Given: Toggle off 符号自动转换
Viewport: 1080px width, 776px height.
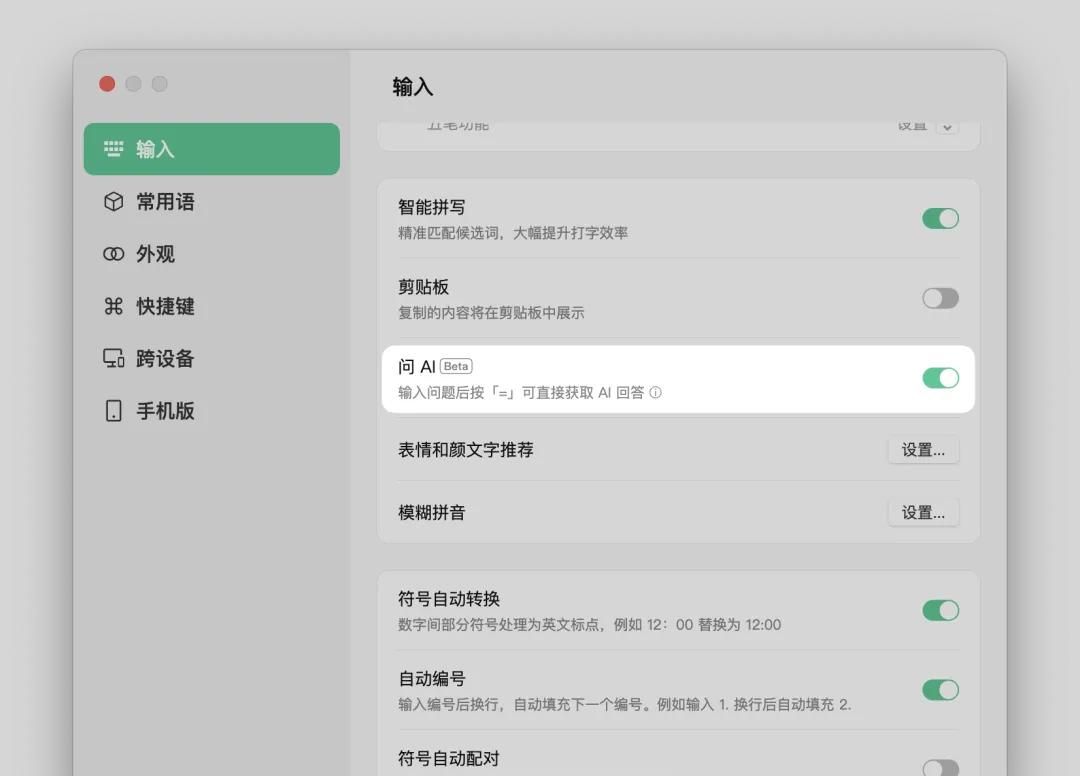Looking at the screenshot, I should pos(940,610).
